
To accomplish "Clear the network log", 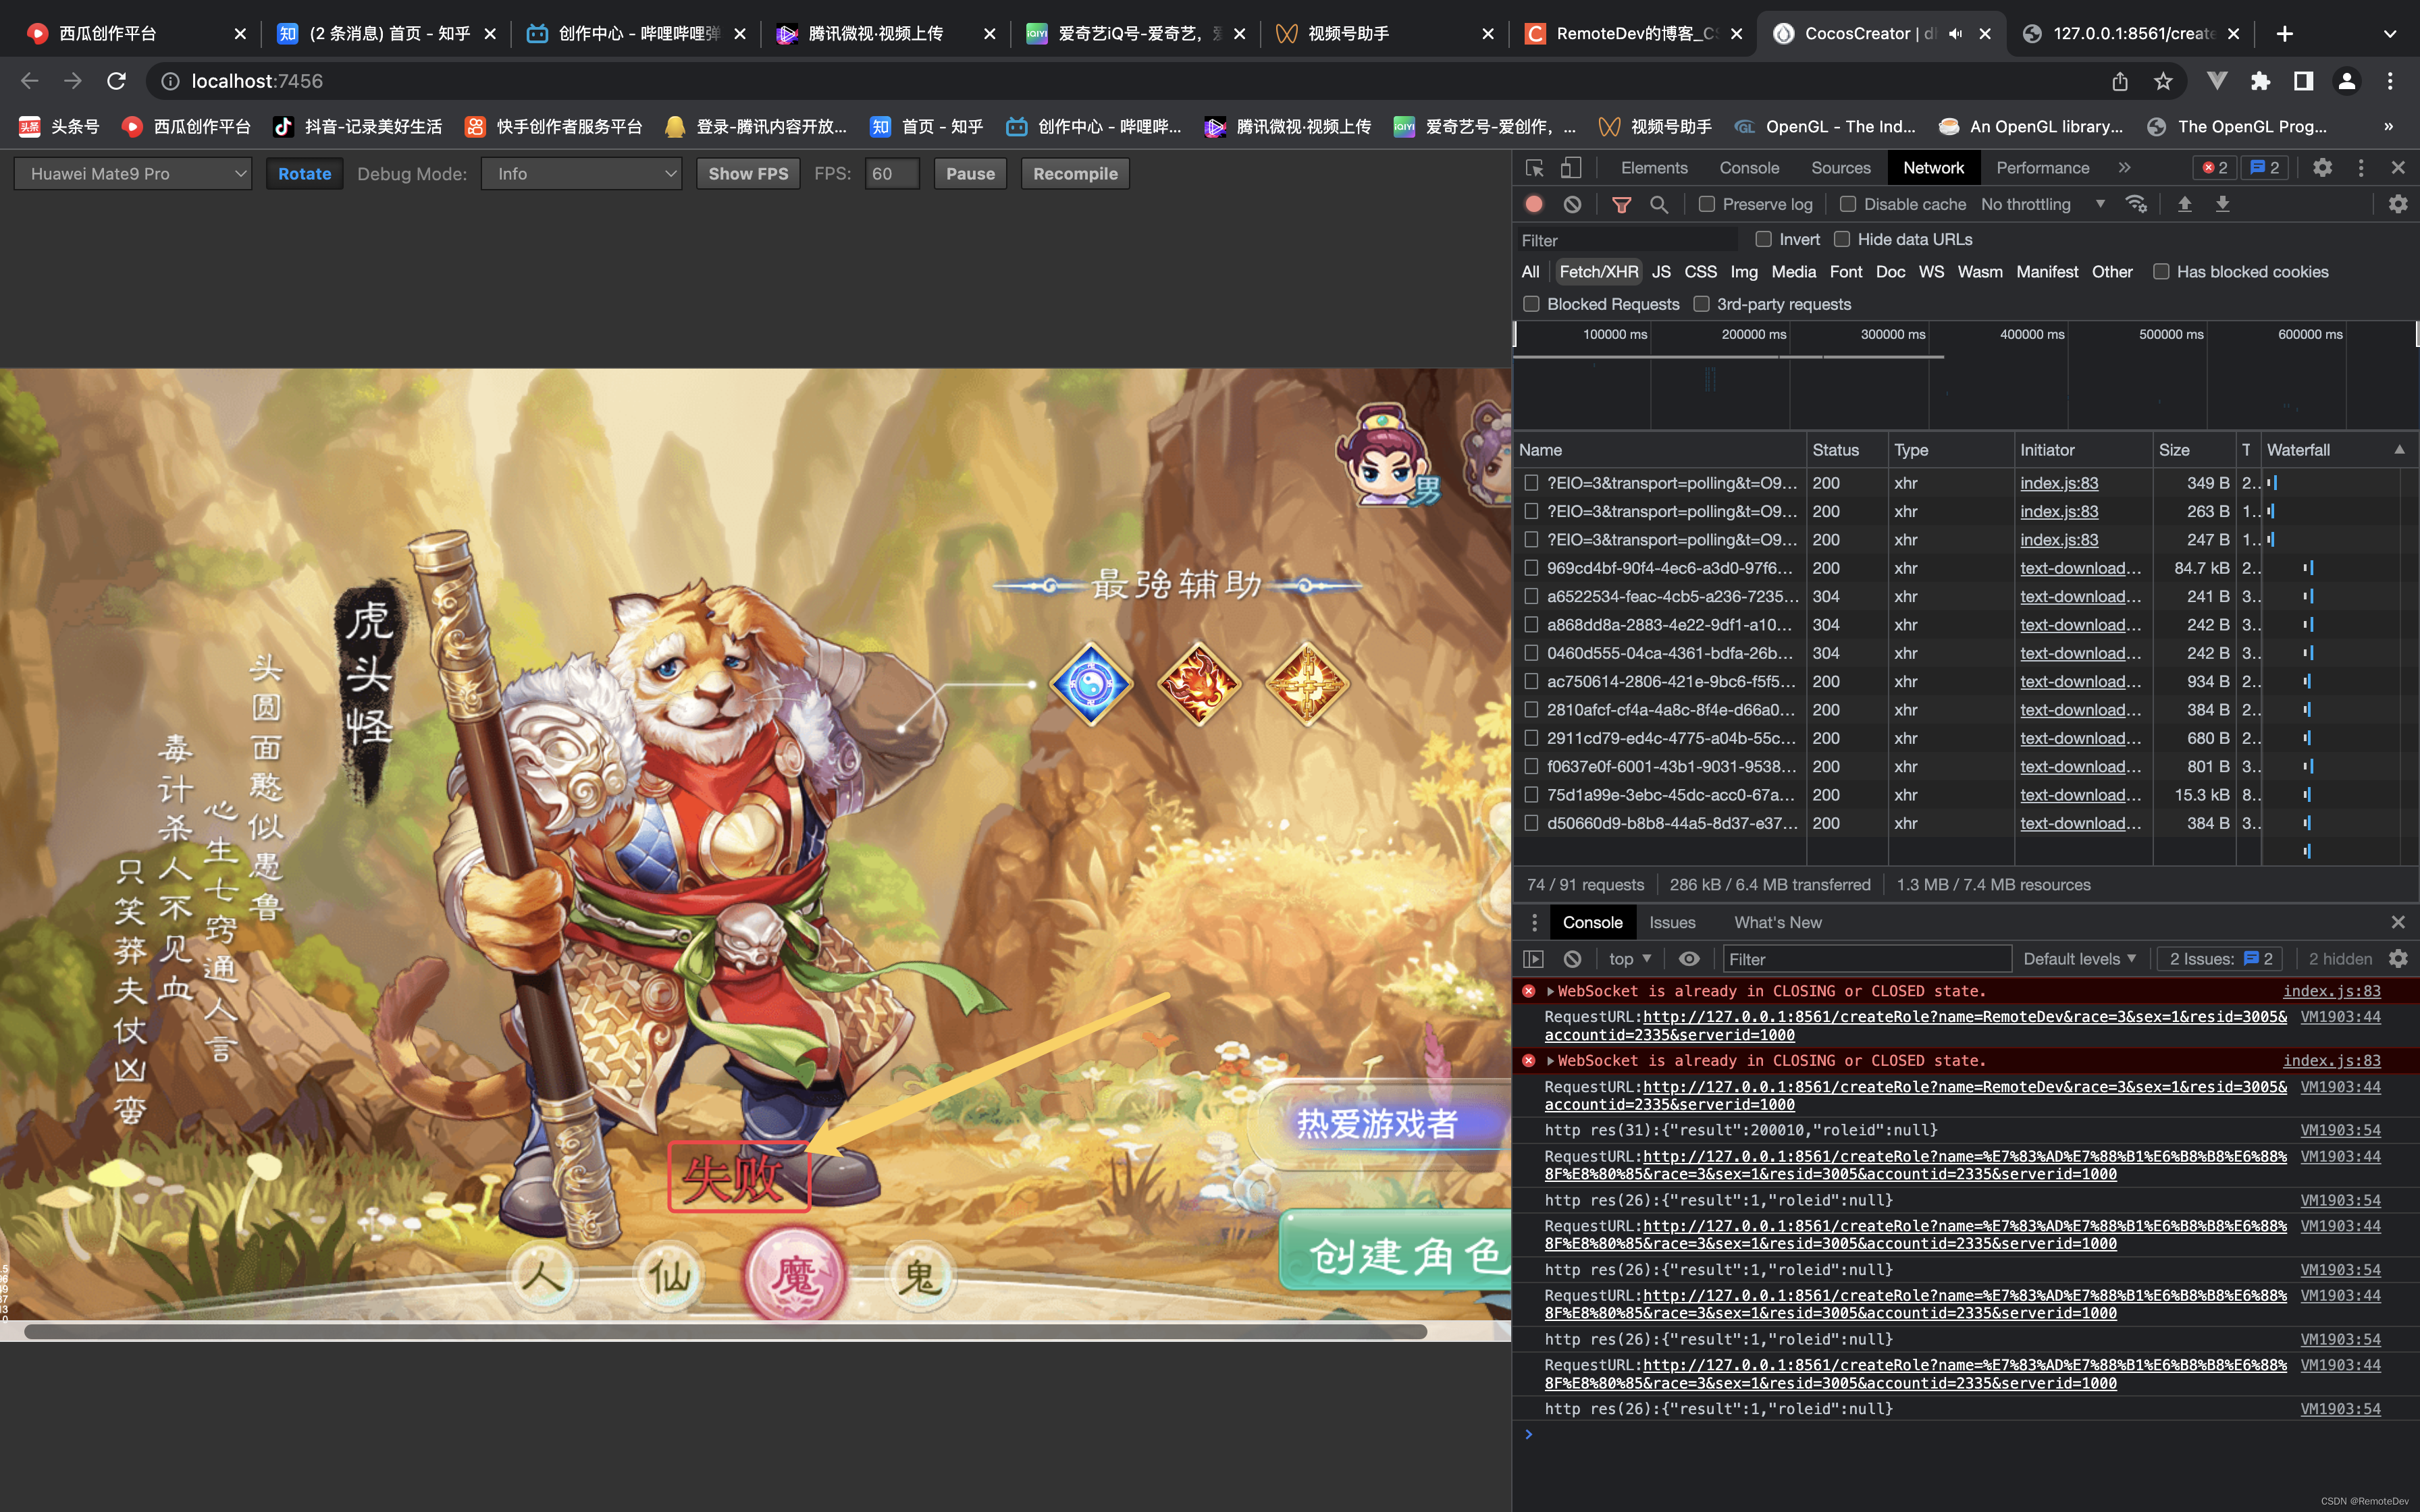I will [x=1572, y=204].
